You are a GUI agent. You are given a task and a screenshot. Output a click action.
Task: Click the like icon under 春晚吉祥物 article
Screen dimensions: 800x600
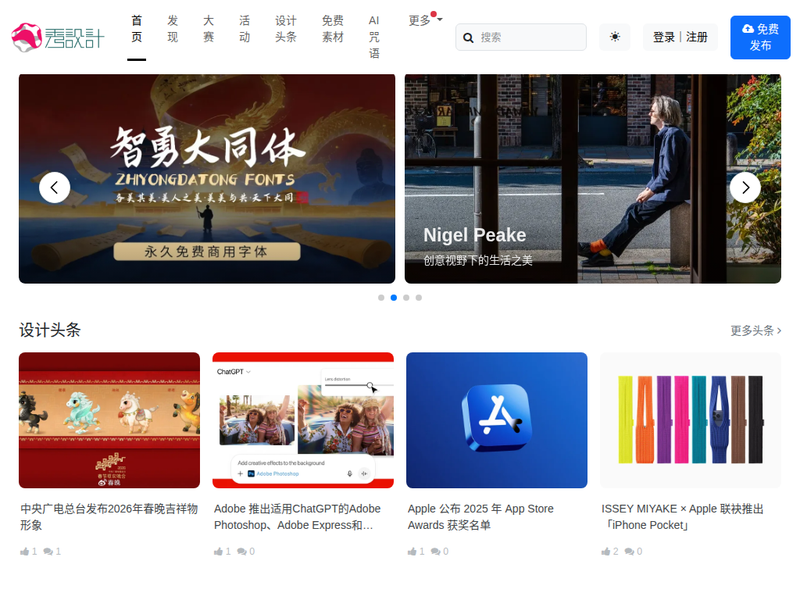click(x=25, y=551)
